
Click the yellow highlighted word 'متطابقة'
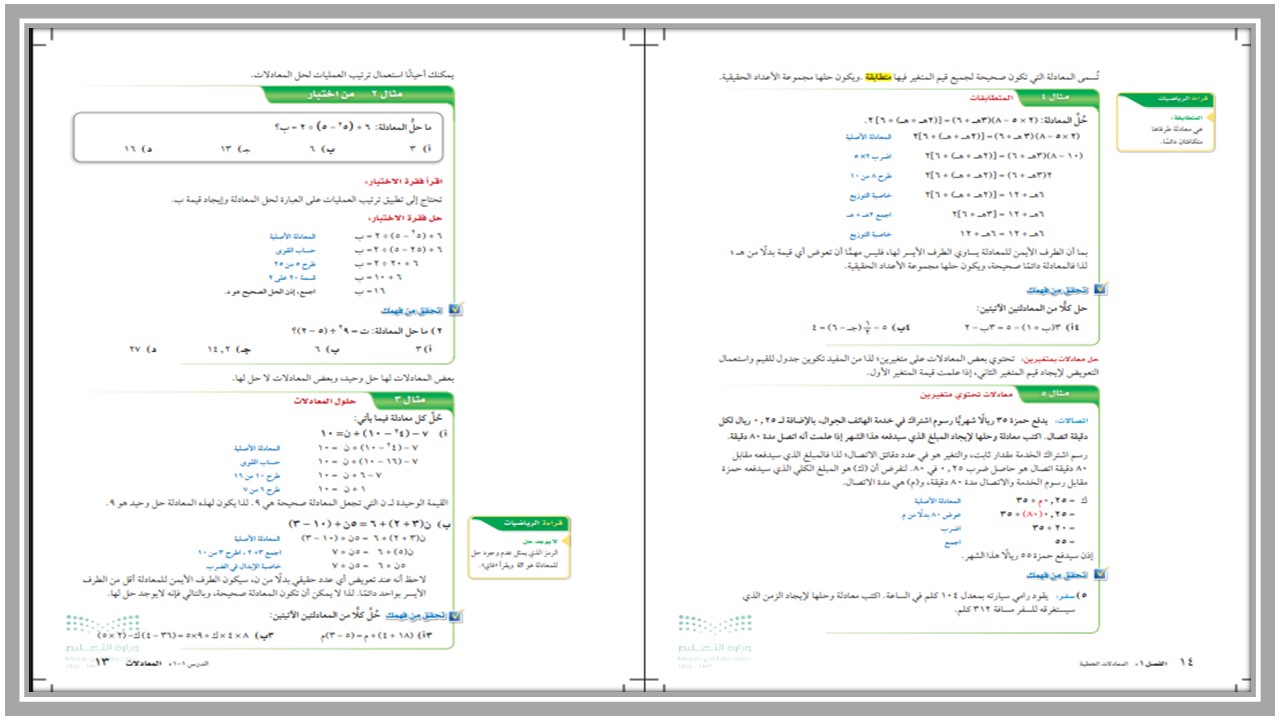point(881,76)
